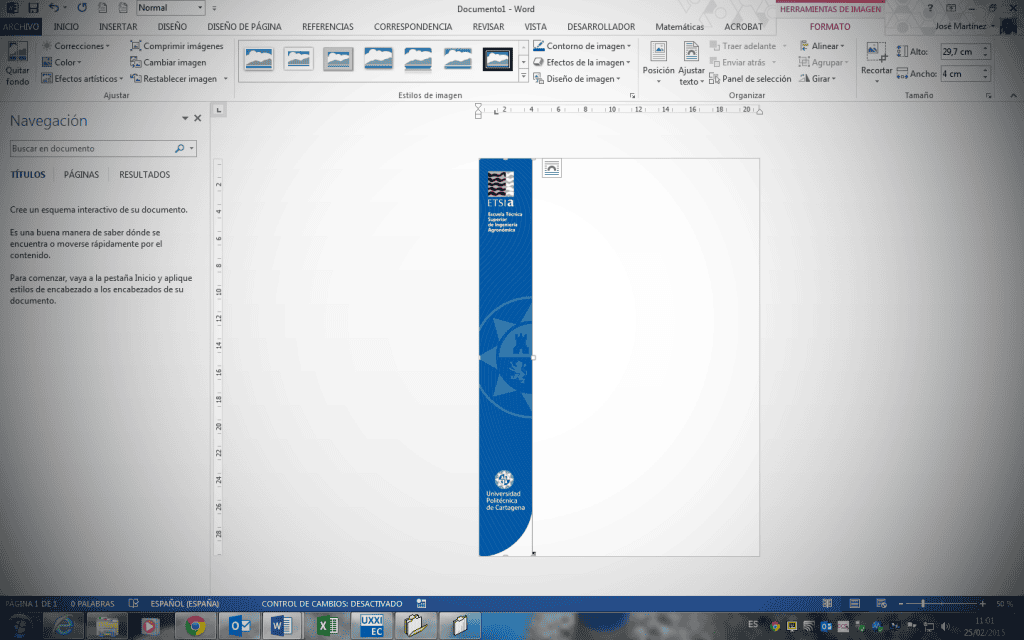Switch to print layout view in status bar
This screenshot has height=640, width=1024.
[854, 603]
